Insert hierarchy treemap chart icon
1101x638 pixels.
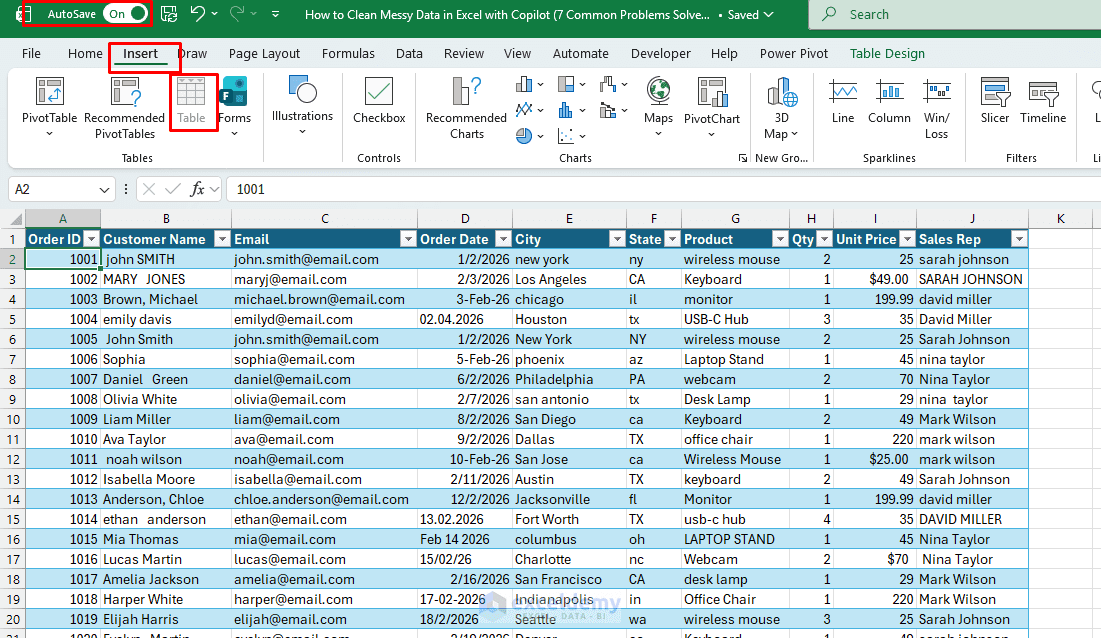[x=566, y=85]
